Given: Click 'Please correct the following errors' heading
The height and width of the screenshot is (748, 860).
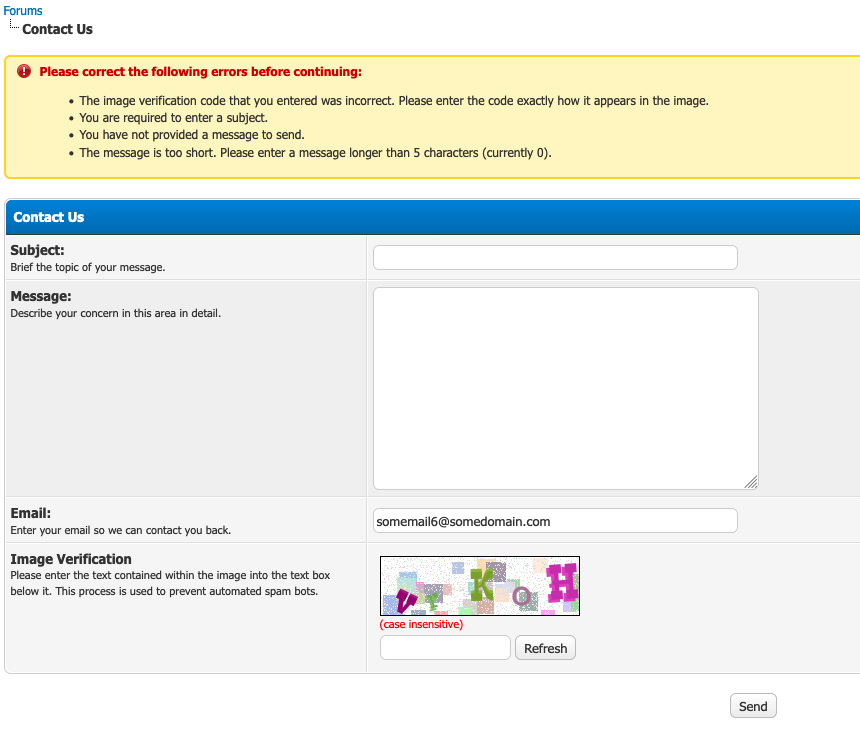Looking at the screenshot, I should (x=201, y=72).
